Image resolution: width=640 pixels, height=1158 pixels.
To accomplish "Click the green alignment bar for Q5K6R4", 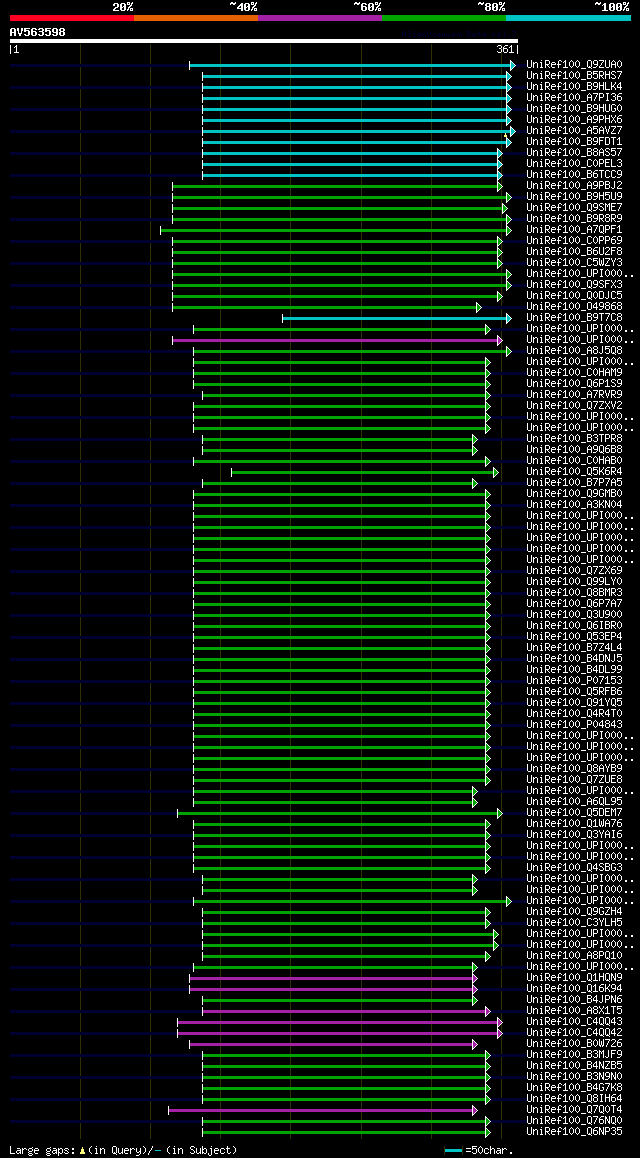I will [x=365, y=472].
